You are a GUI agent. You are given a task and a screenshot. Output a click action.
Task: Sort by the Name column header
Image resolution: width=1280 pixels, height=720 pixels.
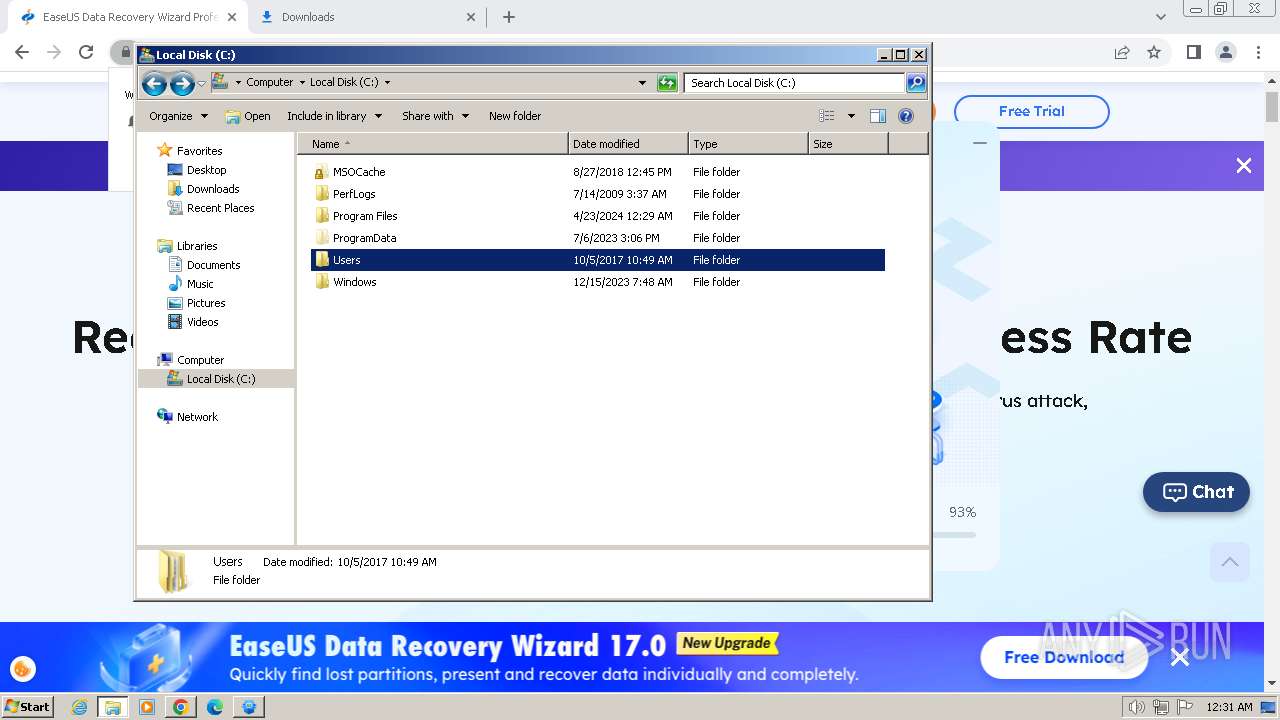point(433,144)
